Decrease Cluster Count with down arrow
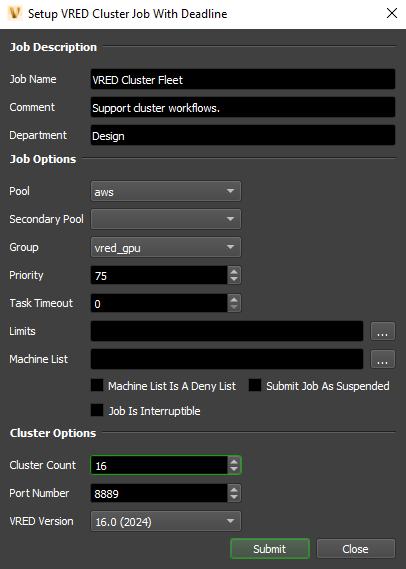406x569 pixels. point(234,470)
